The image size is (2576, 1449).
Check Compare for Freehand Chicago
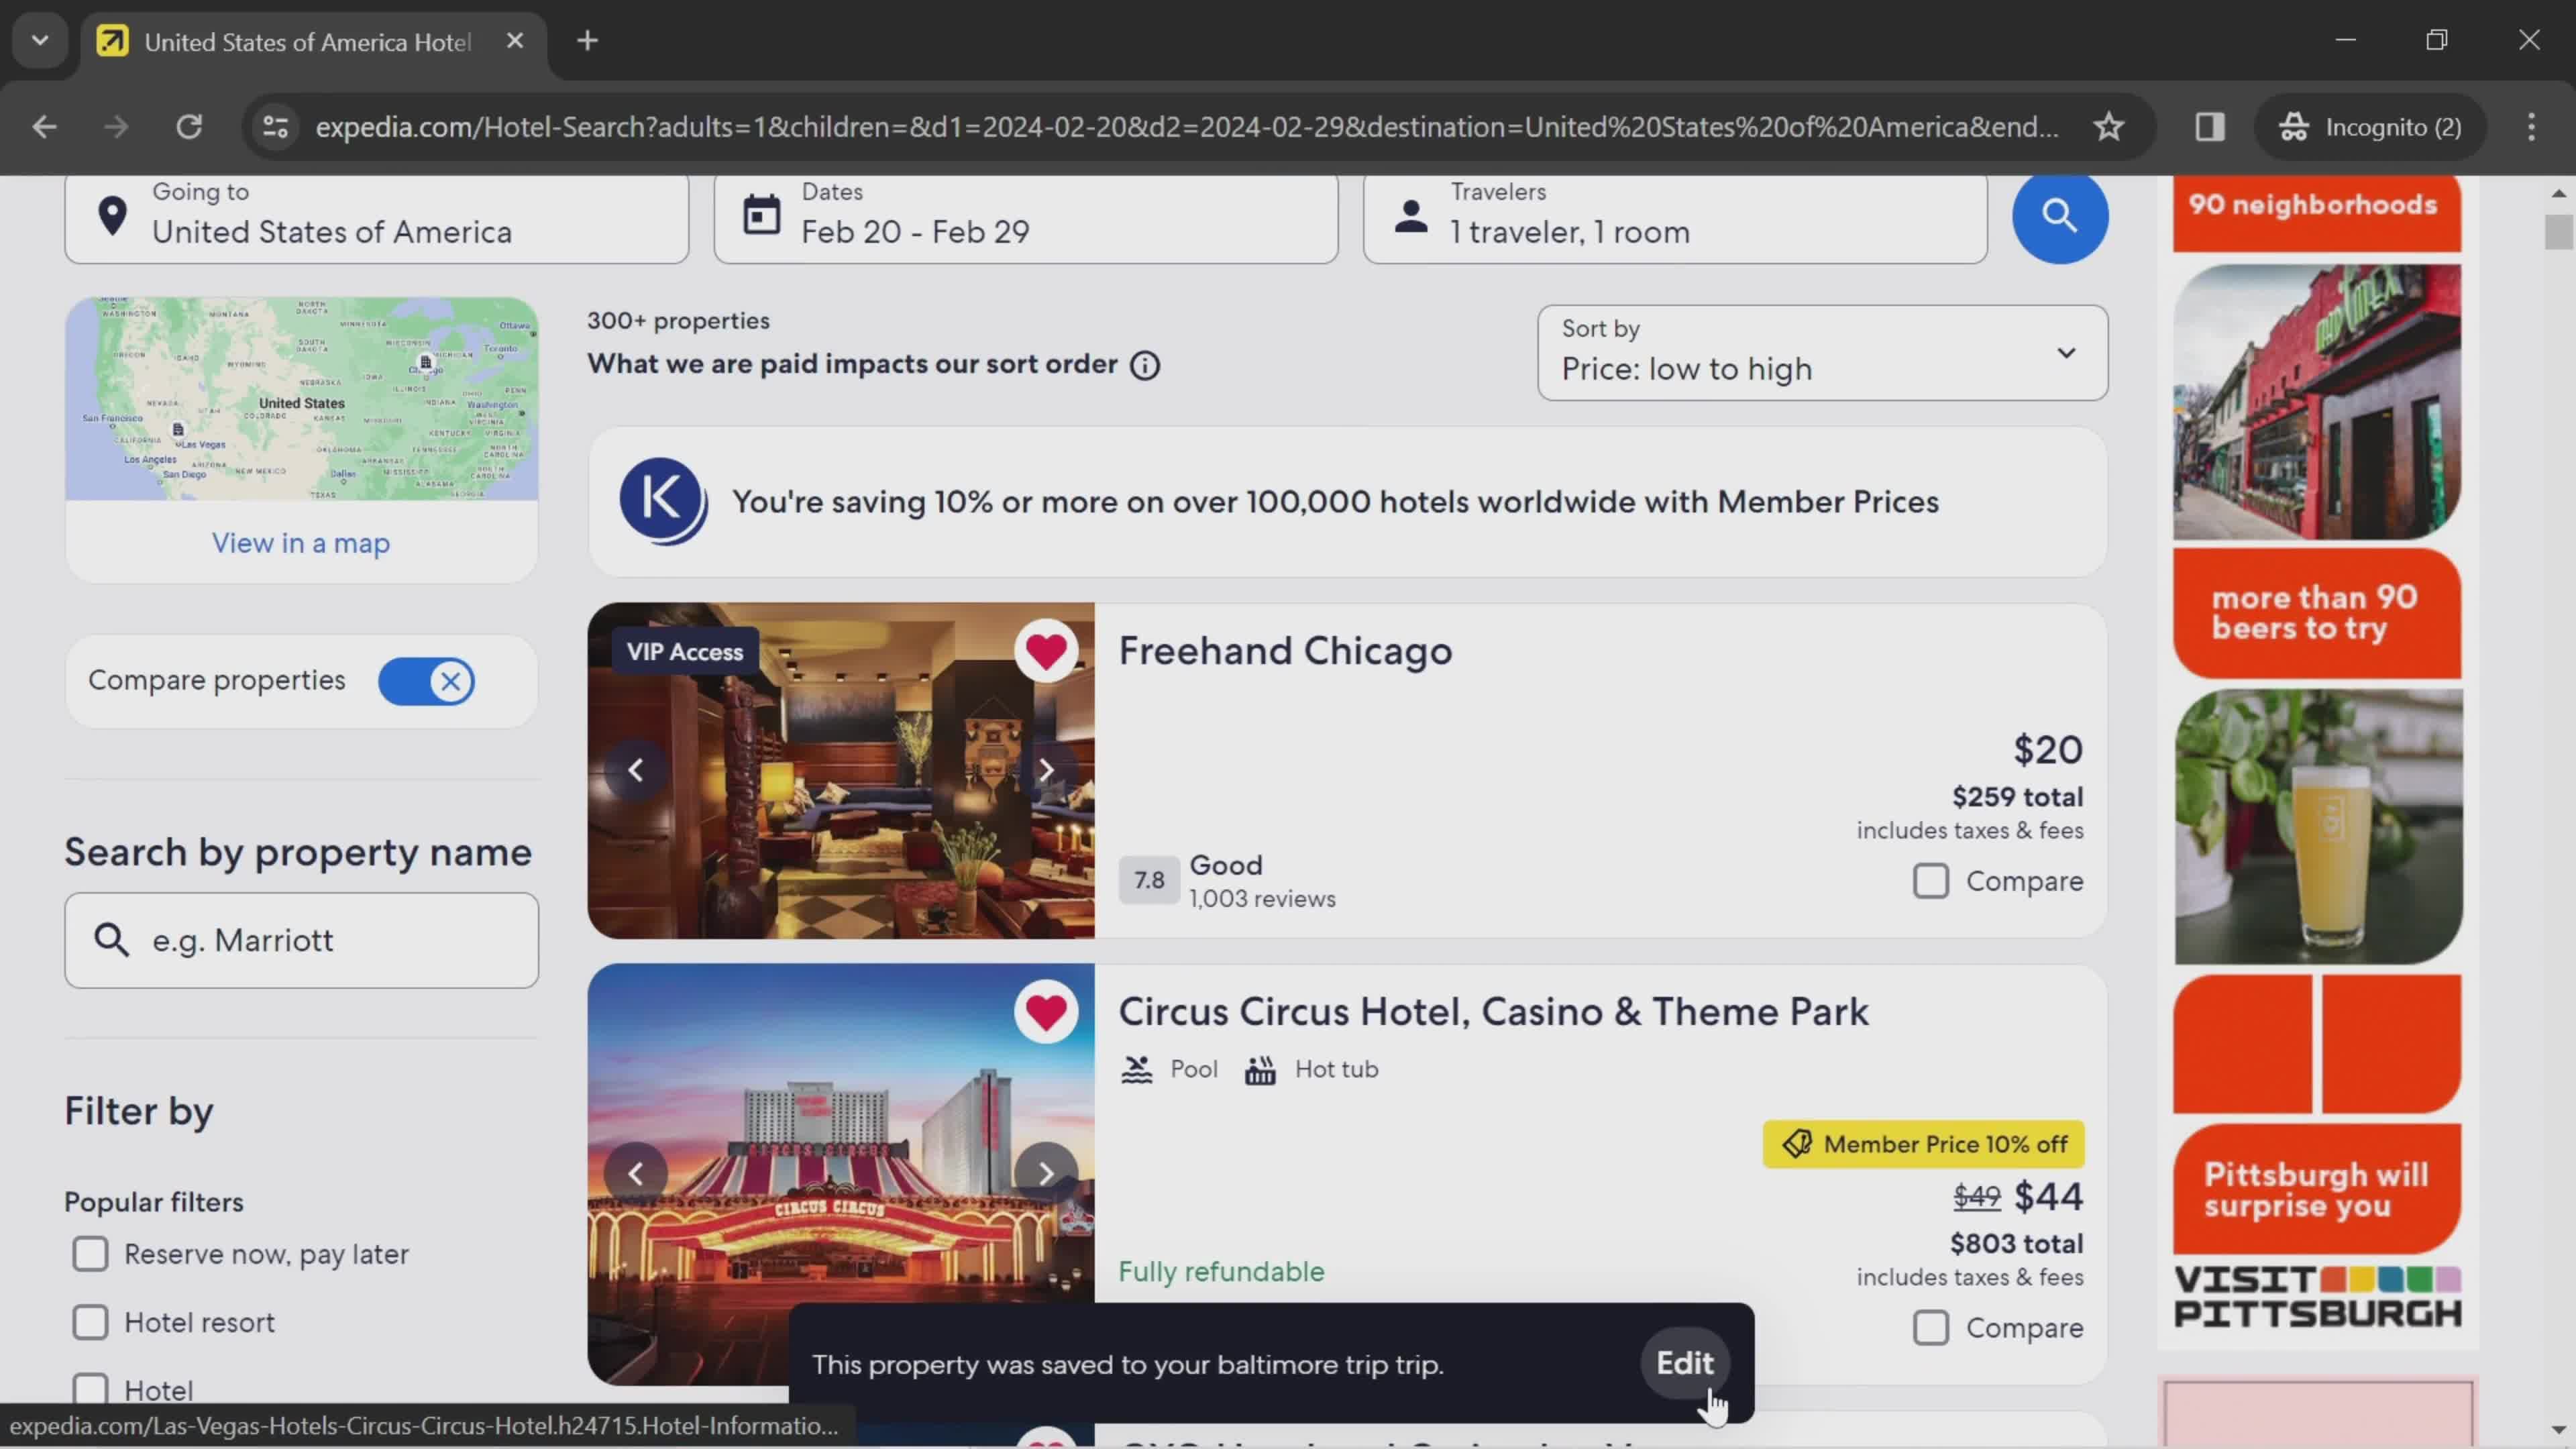pos(1931,881)
